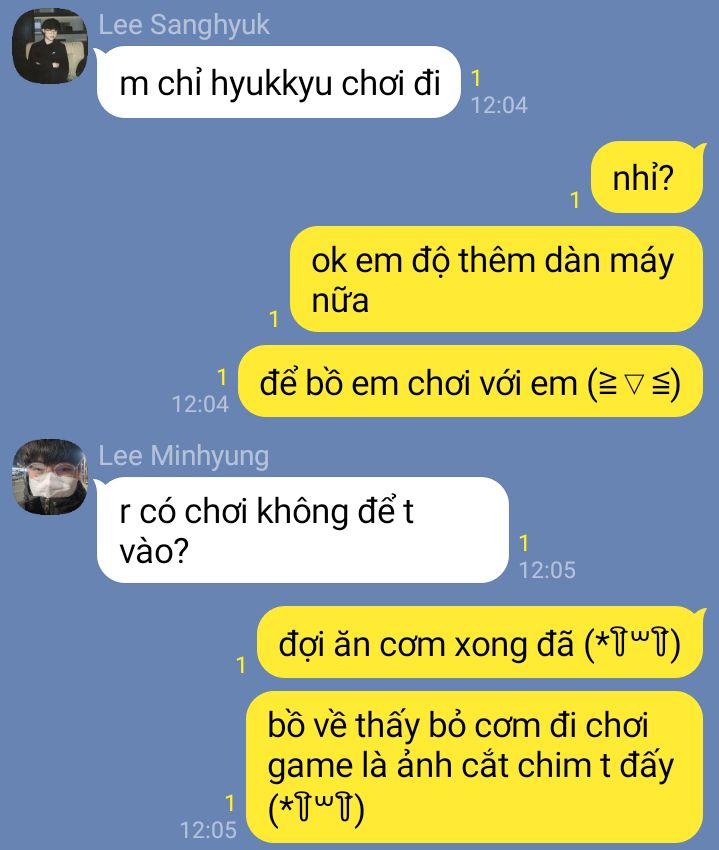The height and width of the screenshot is (850, 719).
Task: Select the "r có chơi không để t vào?" message
Action: coord(303,530)
